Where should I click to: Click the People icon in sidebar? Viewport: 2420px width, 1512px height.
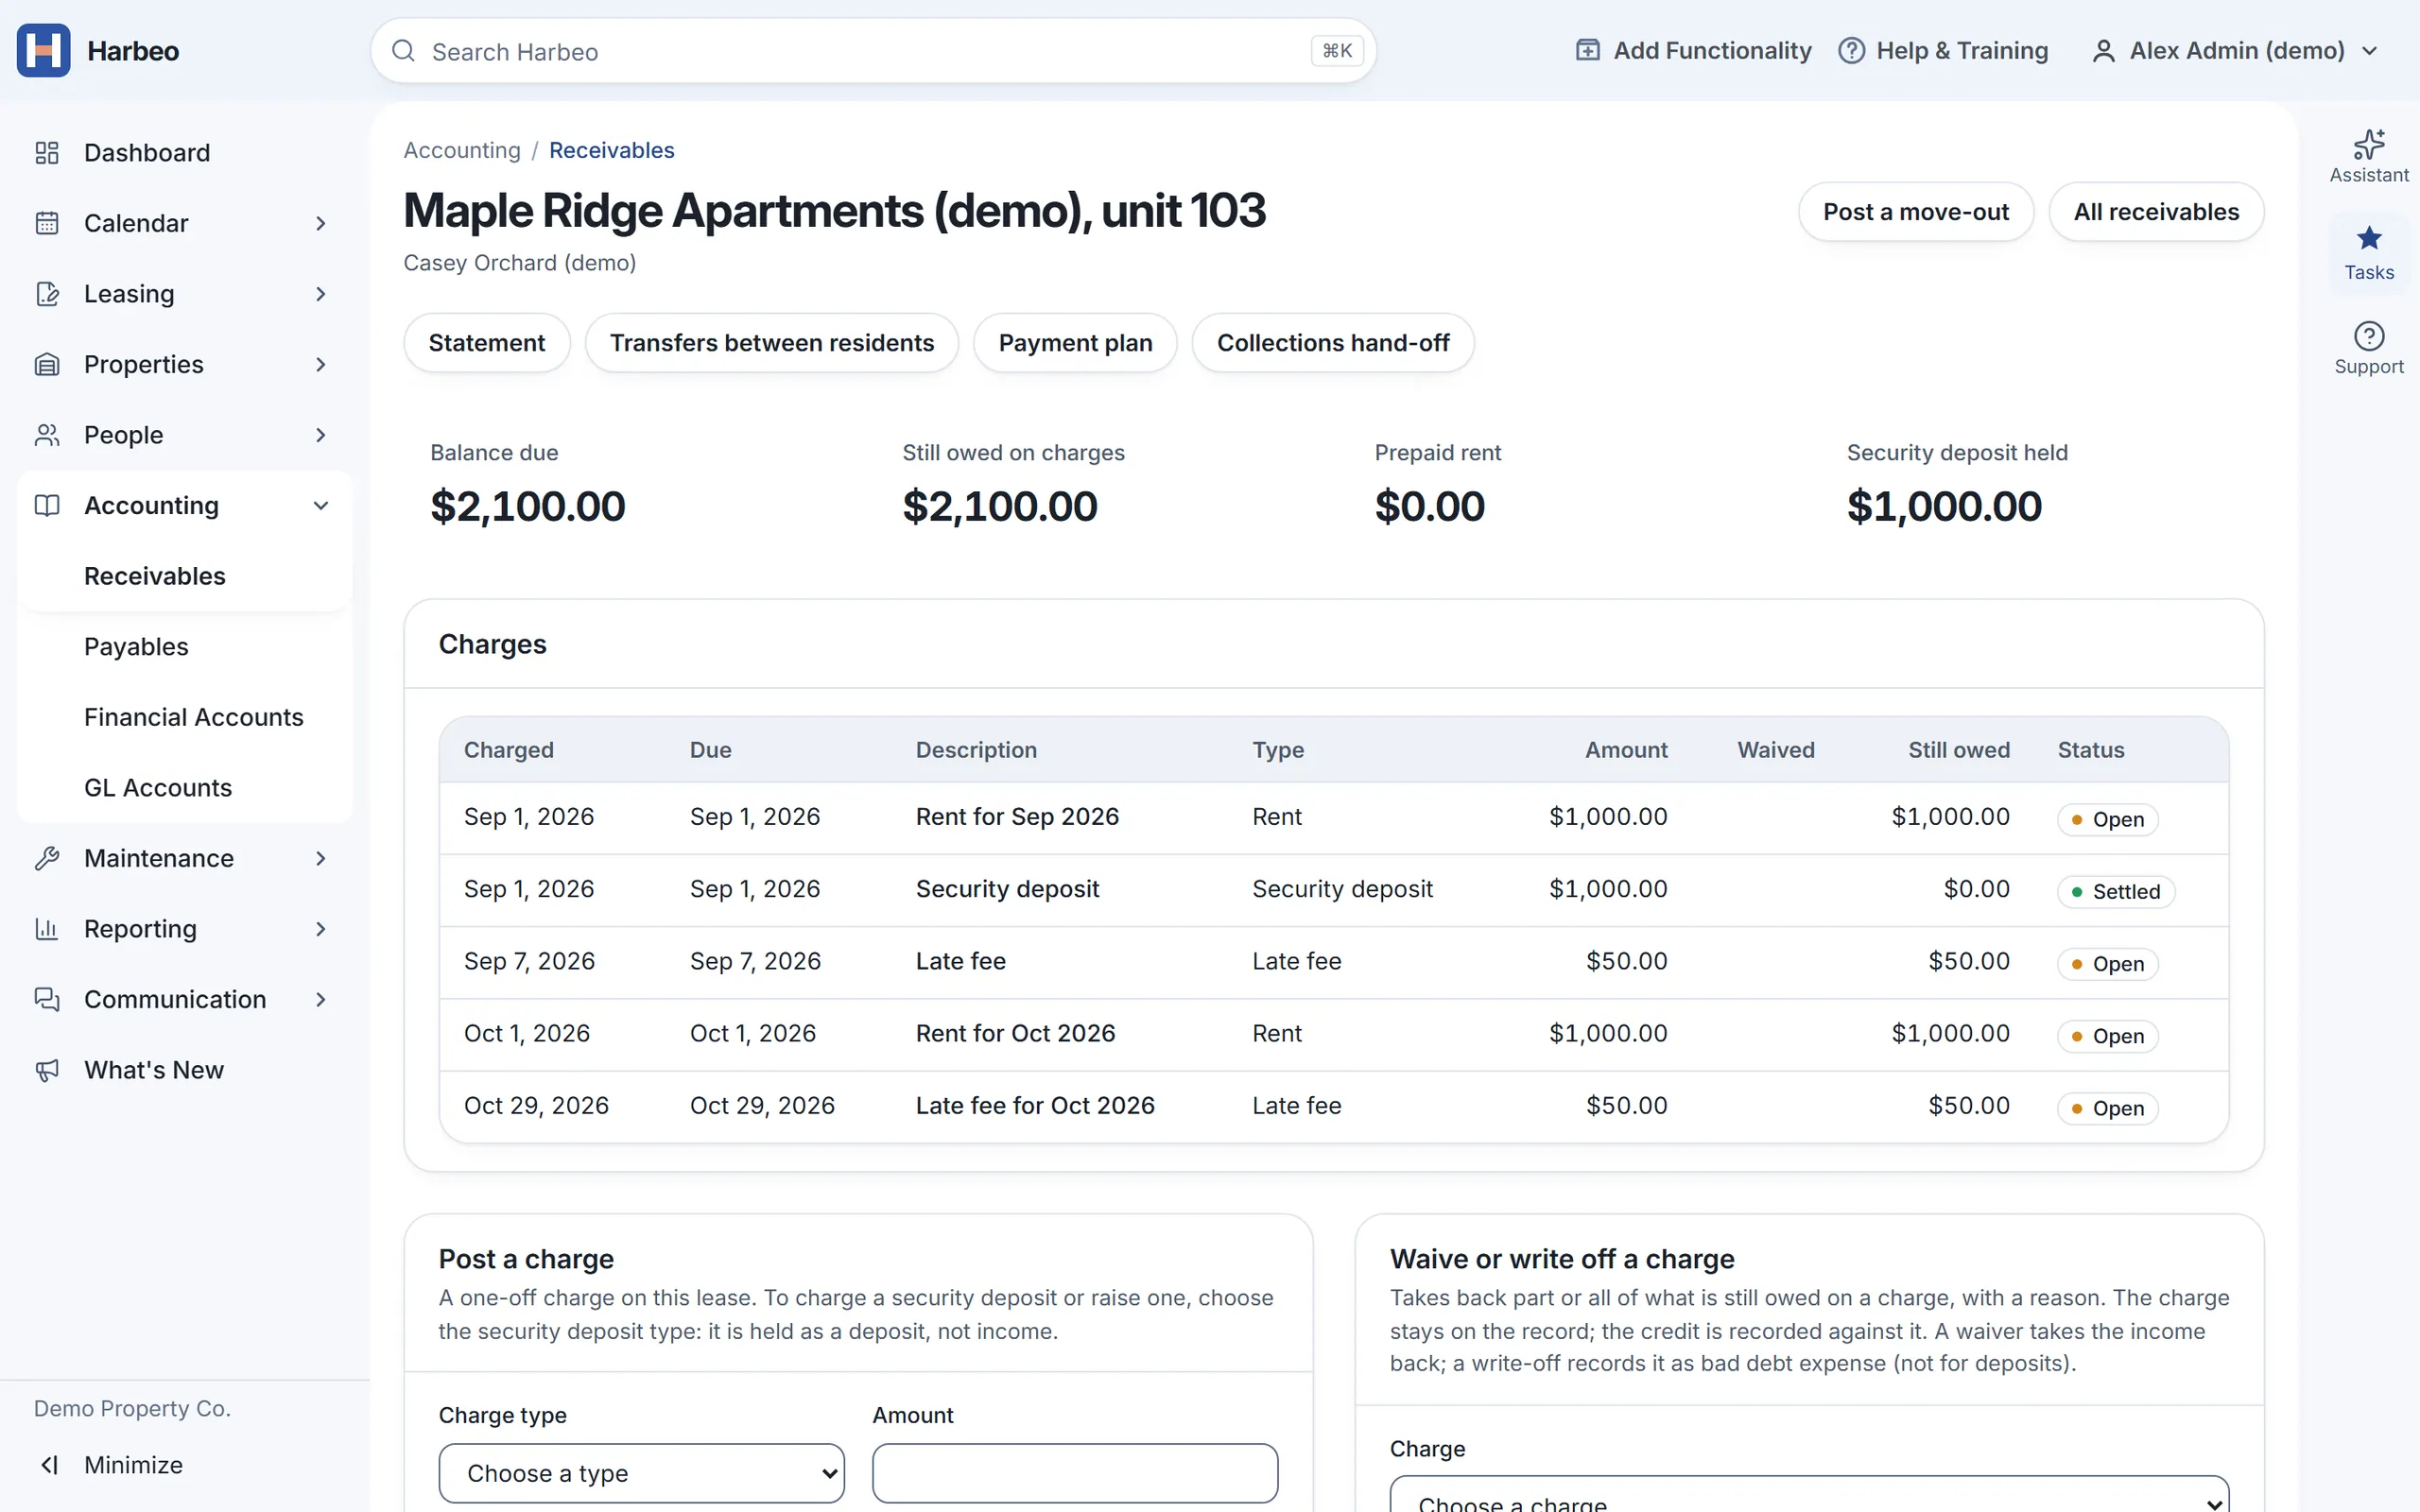pos(47,435)
